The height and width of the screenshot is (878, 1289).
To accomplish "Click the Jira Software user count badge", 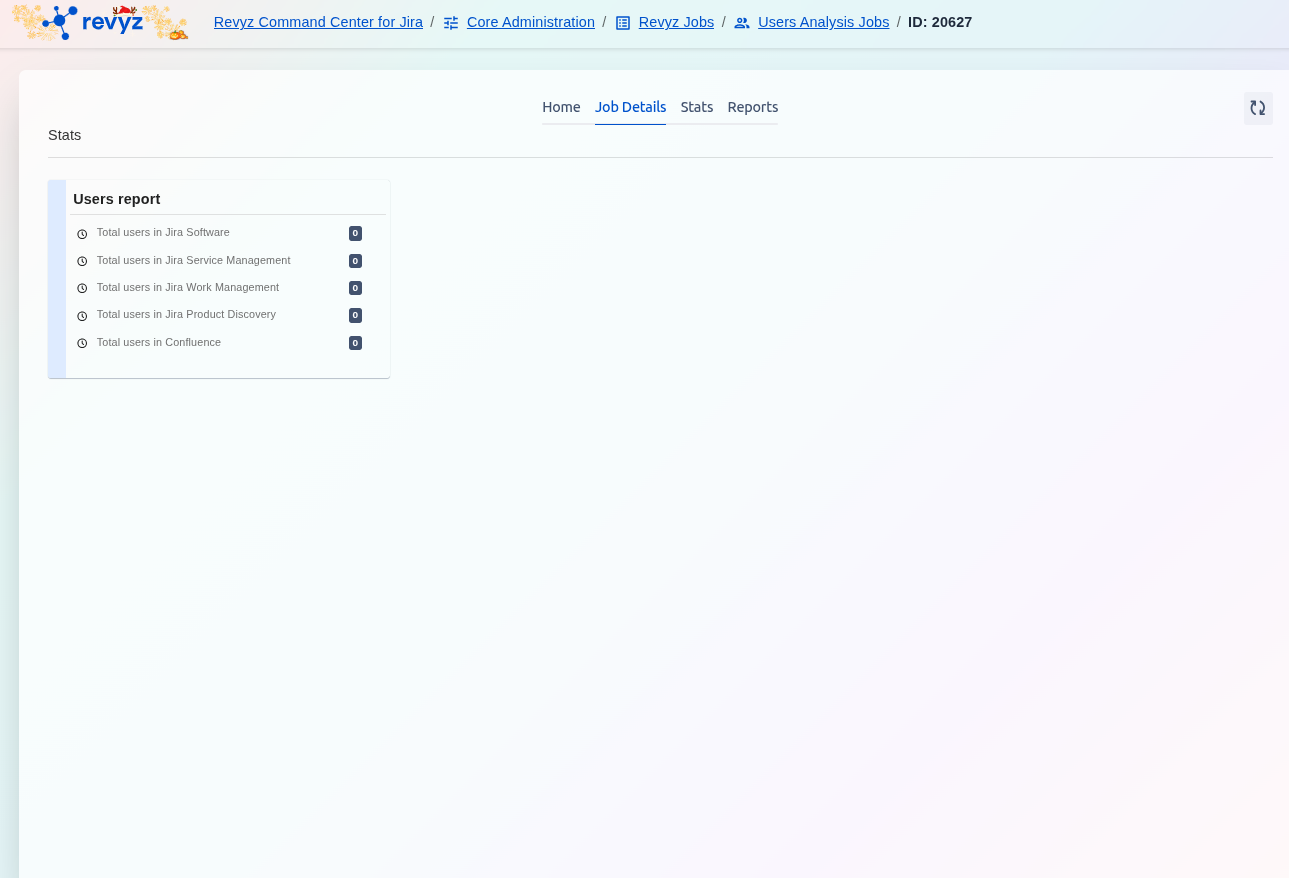I will click(355, 233).
